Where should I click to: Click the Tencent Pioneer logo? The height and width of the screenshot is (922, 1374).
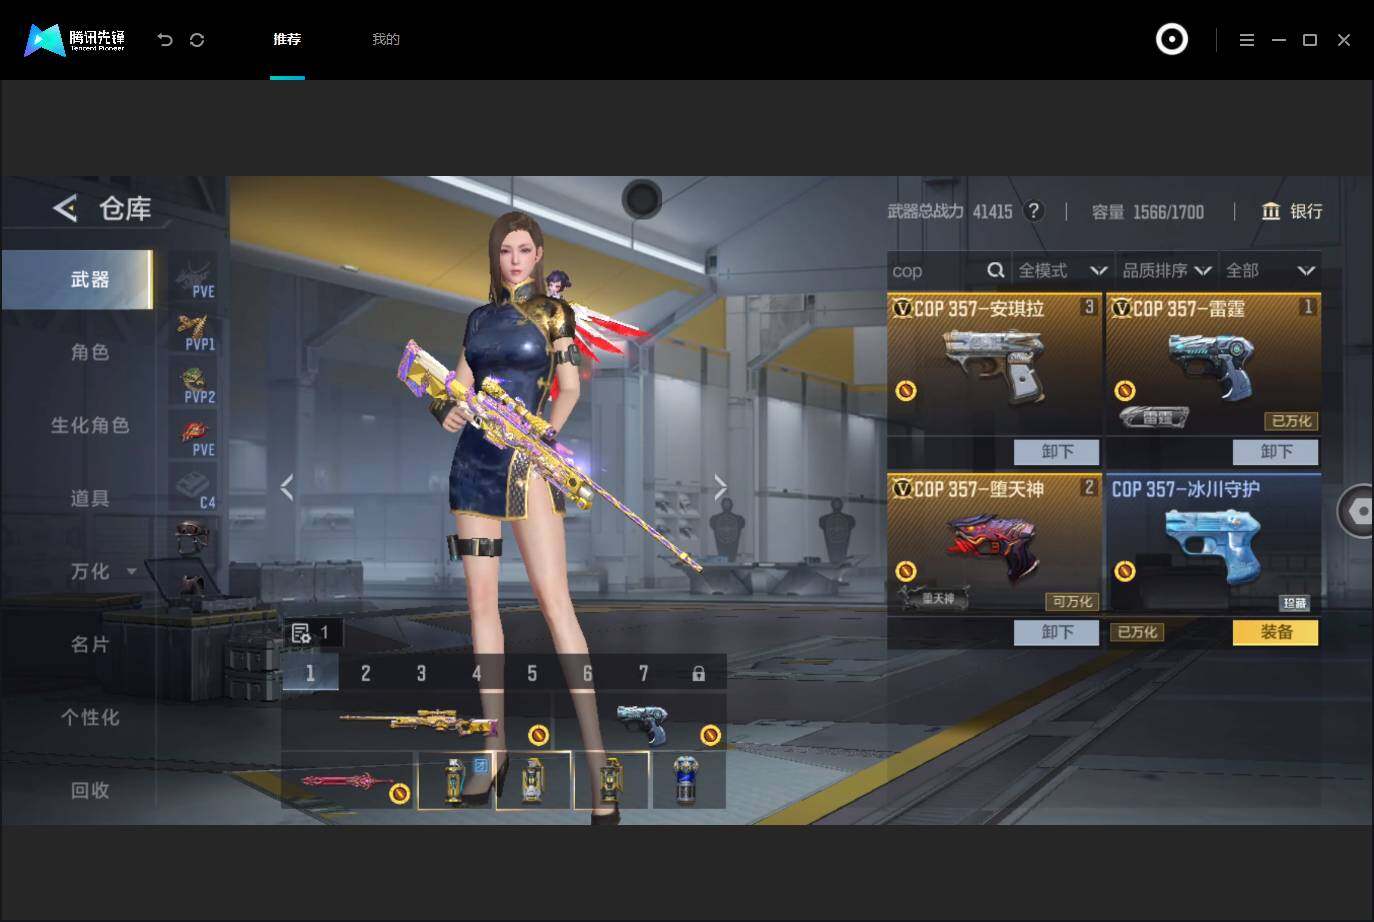point(75,40)
